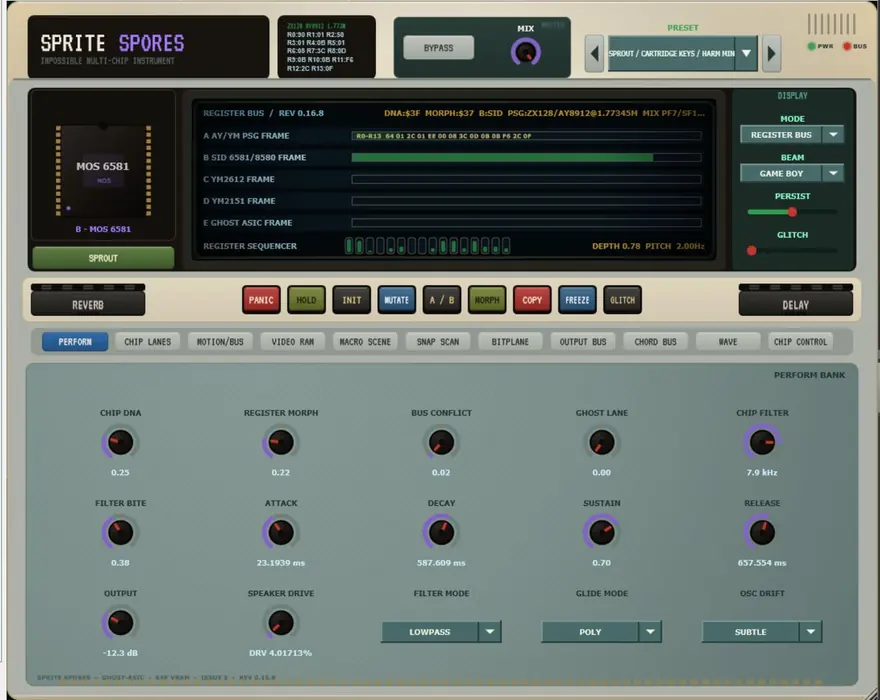This screenshot has height=700, width=880.
Task: Open the GLIDE MODE dropdown arrow
Action: tap(650, 632)
